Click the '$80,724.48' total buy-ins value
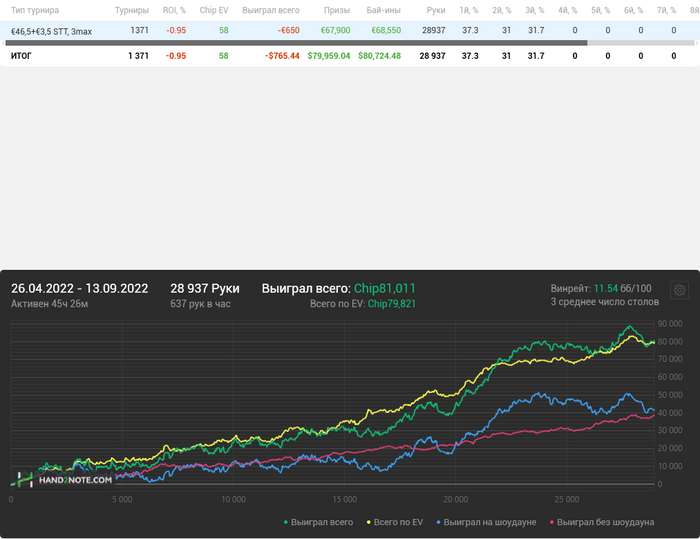700x539 pixels. 379,56
